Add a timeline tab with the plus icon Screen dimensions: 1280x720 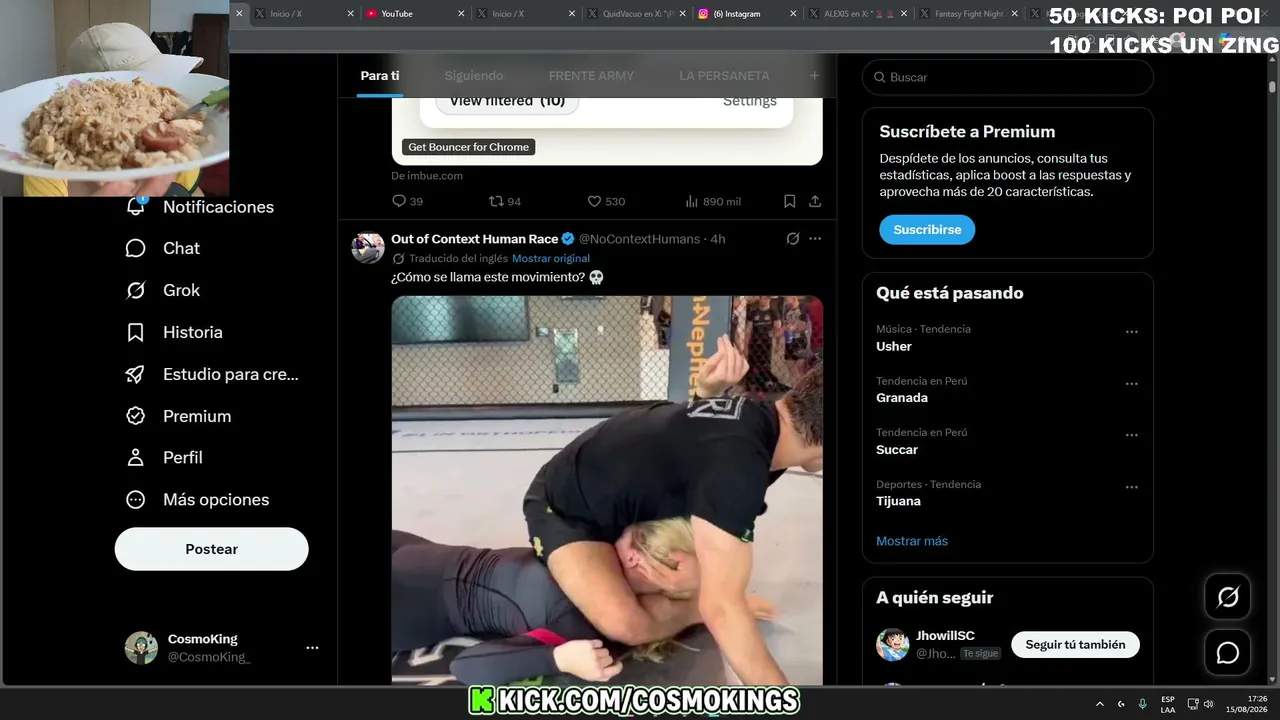point(814,76)
